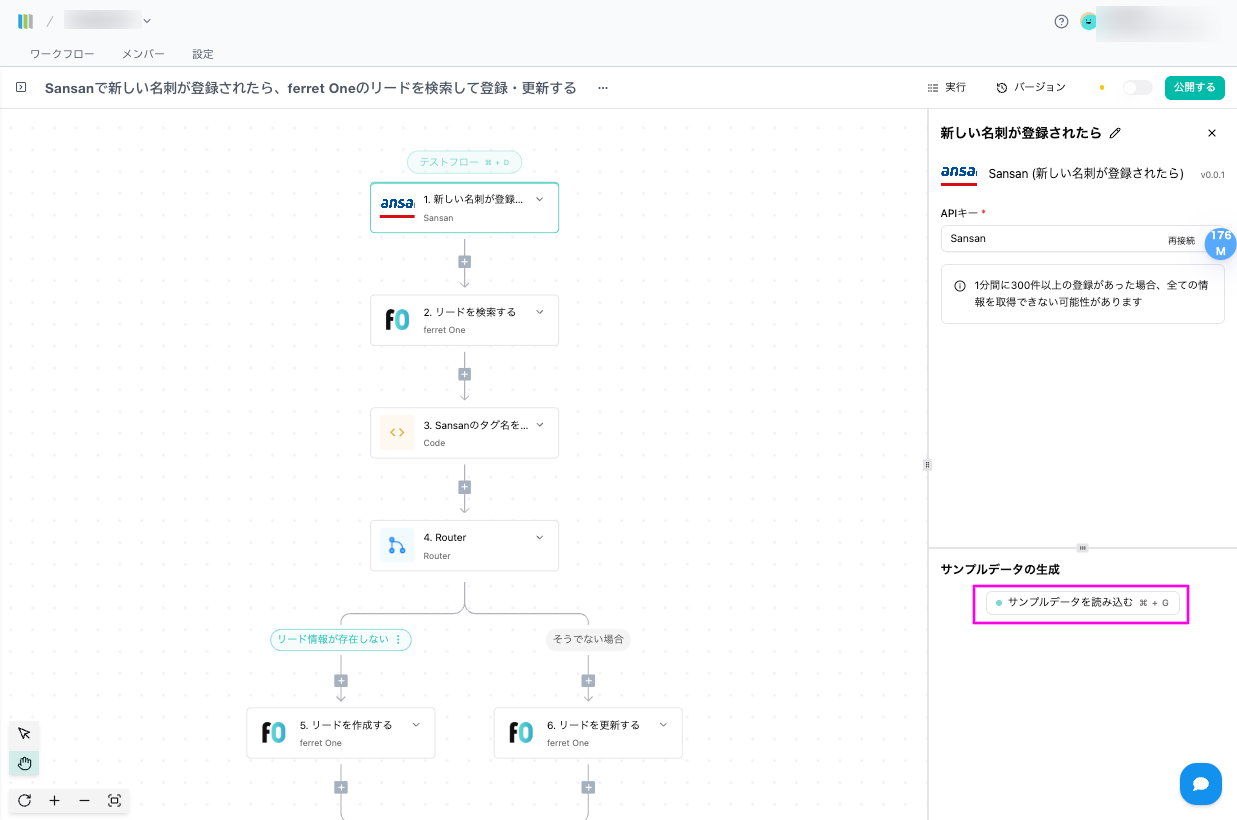1237x820 pixels.
Task: Click the zoom in plus icon
Action: coord(54,801)
